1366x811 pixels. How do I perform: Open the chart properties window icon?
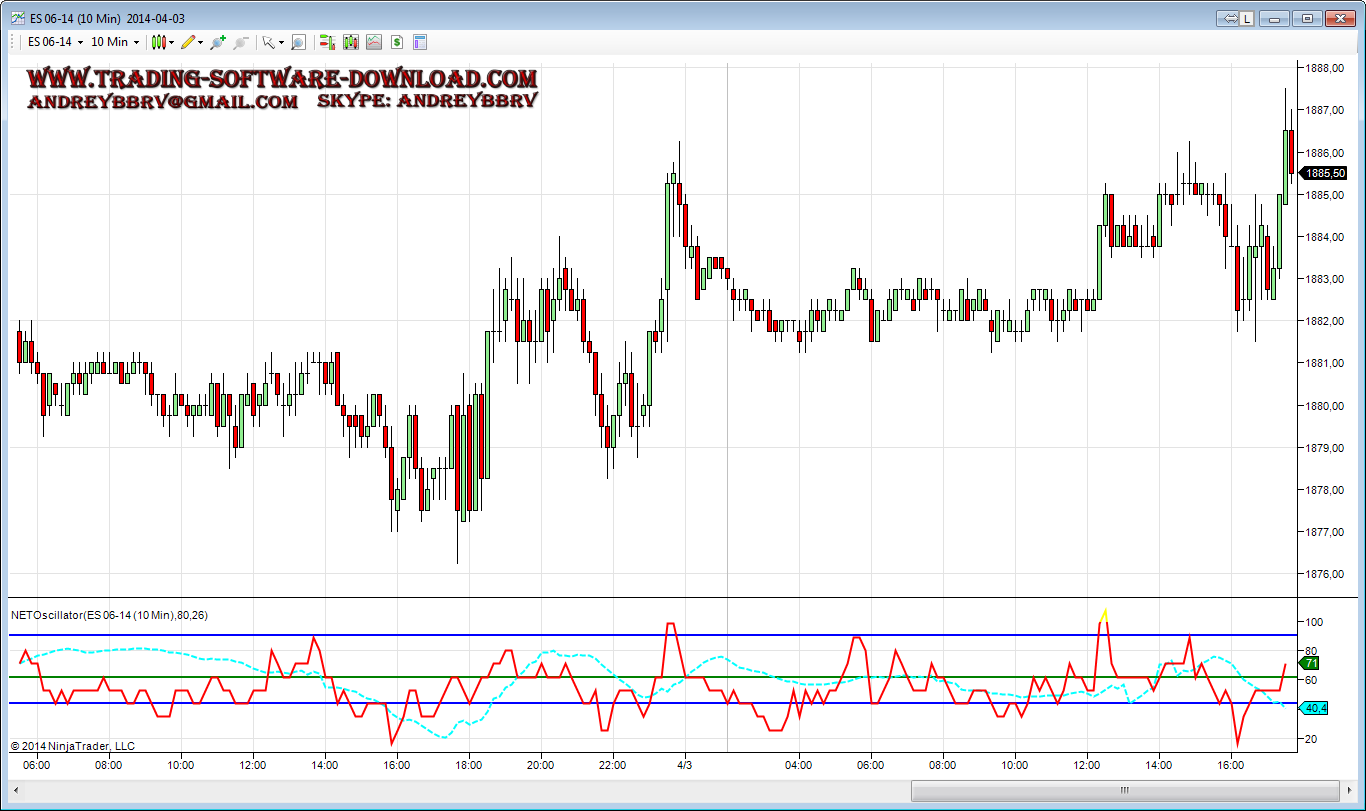[x=420, y=42]
